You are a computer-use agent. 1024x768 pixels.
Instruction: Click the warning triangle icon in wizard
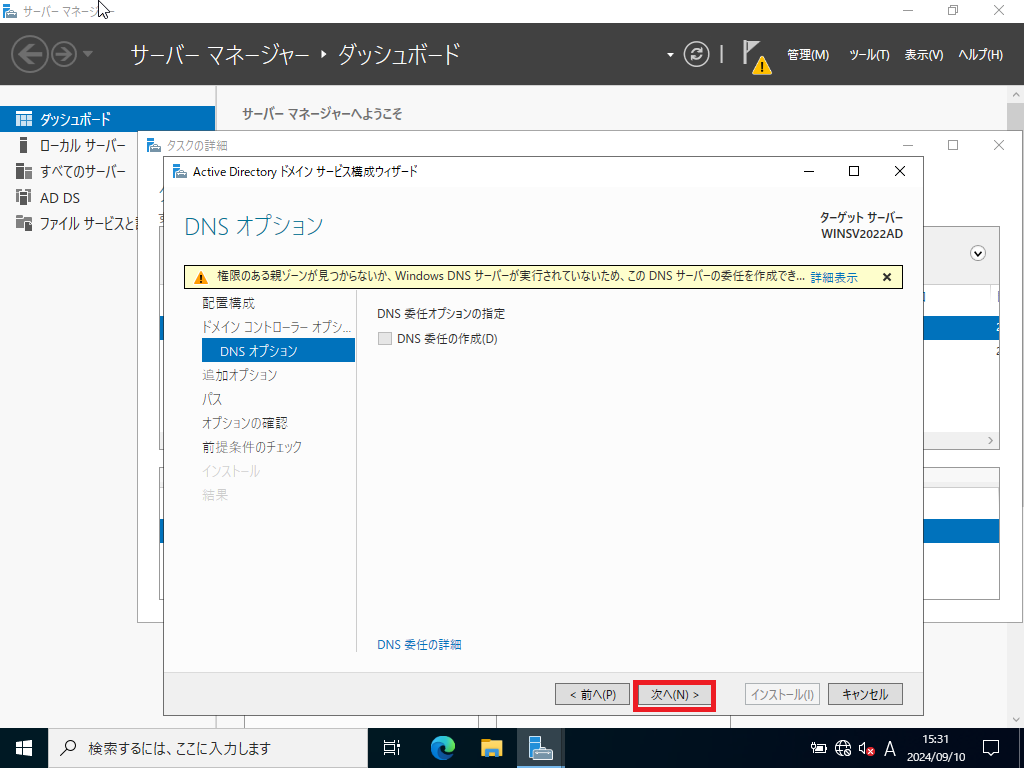click(201, 278)
